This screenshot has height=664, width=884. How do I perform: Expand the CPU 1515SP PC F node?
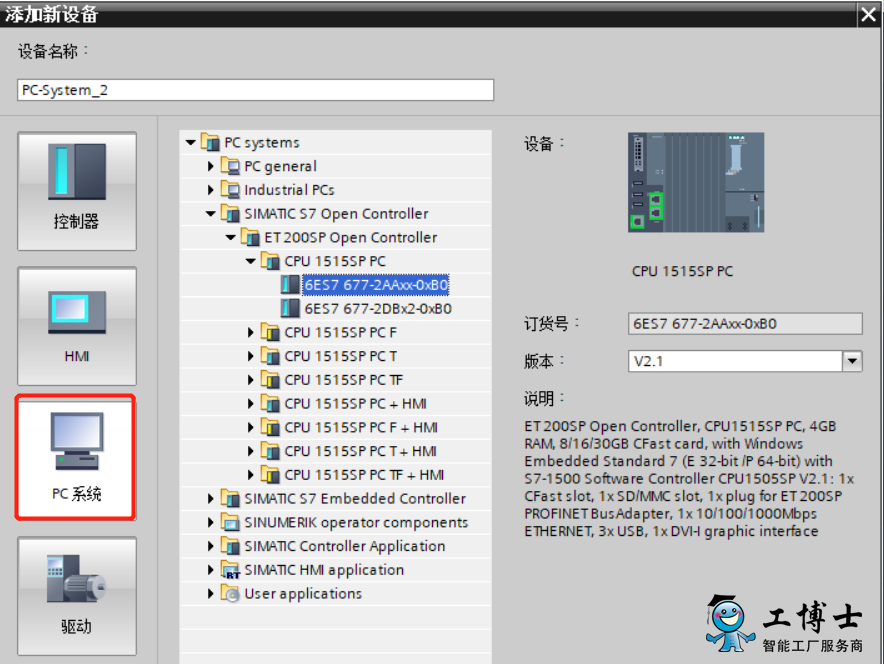(x=250, y=333)
